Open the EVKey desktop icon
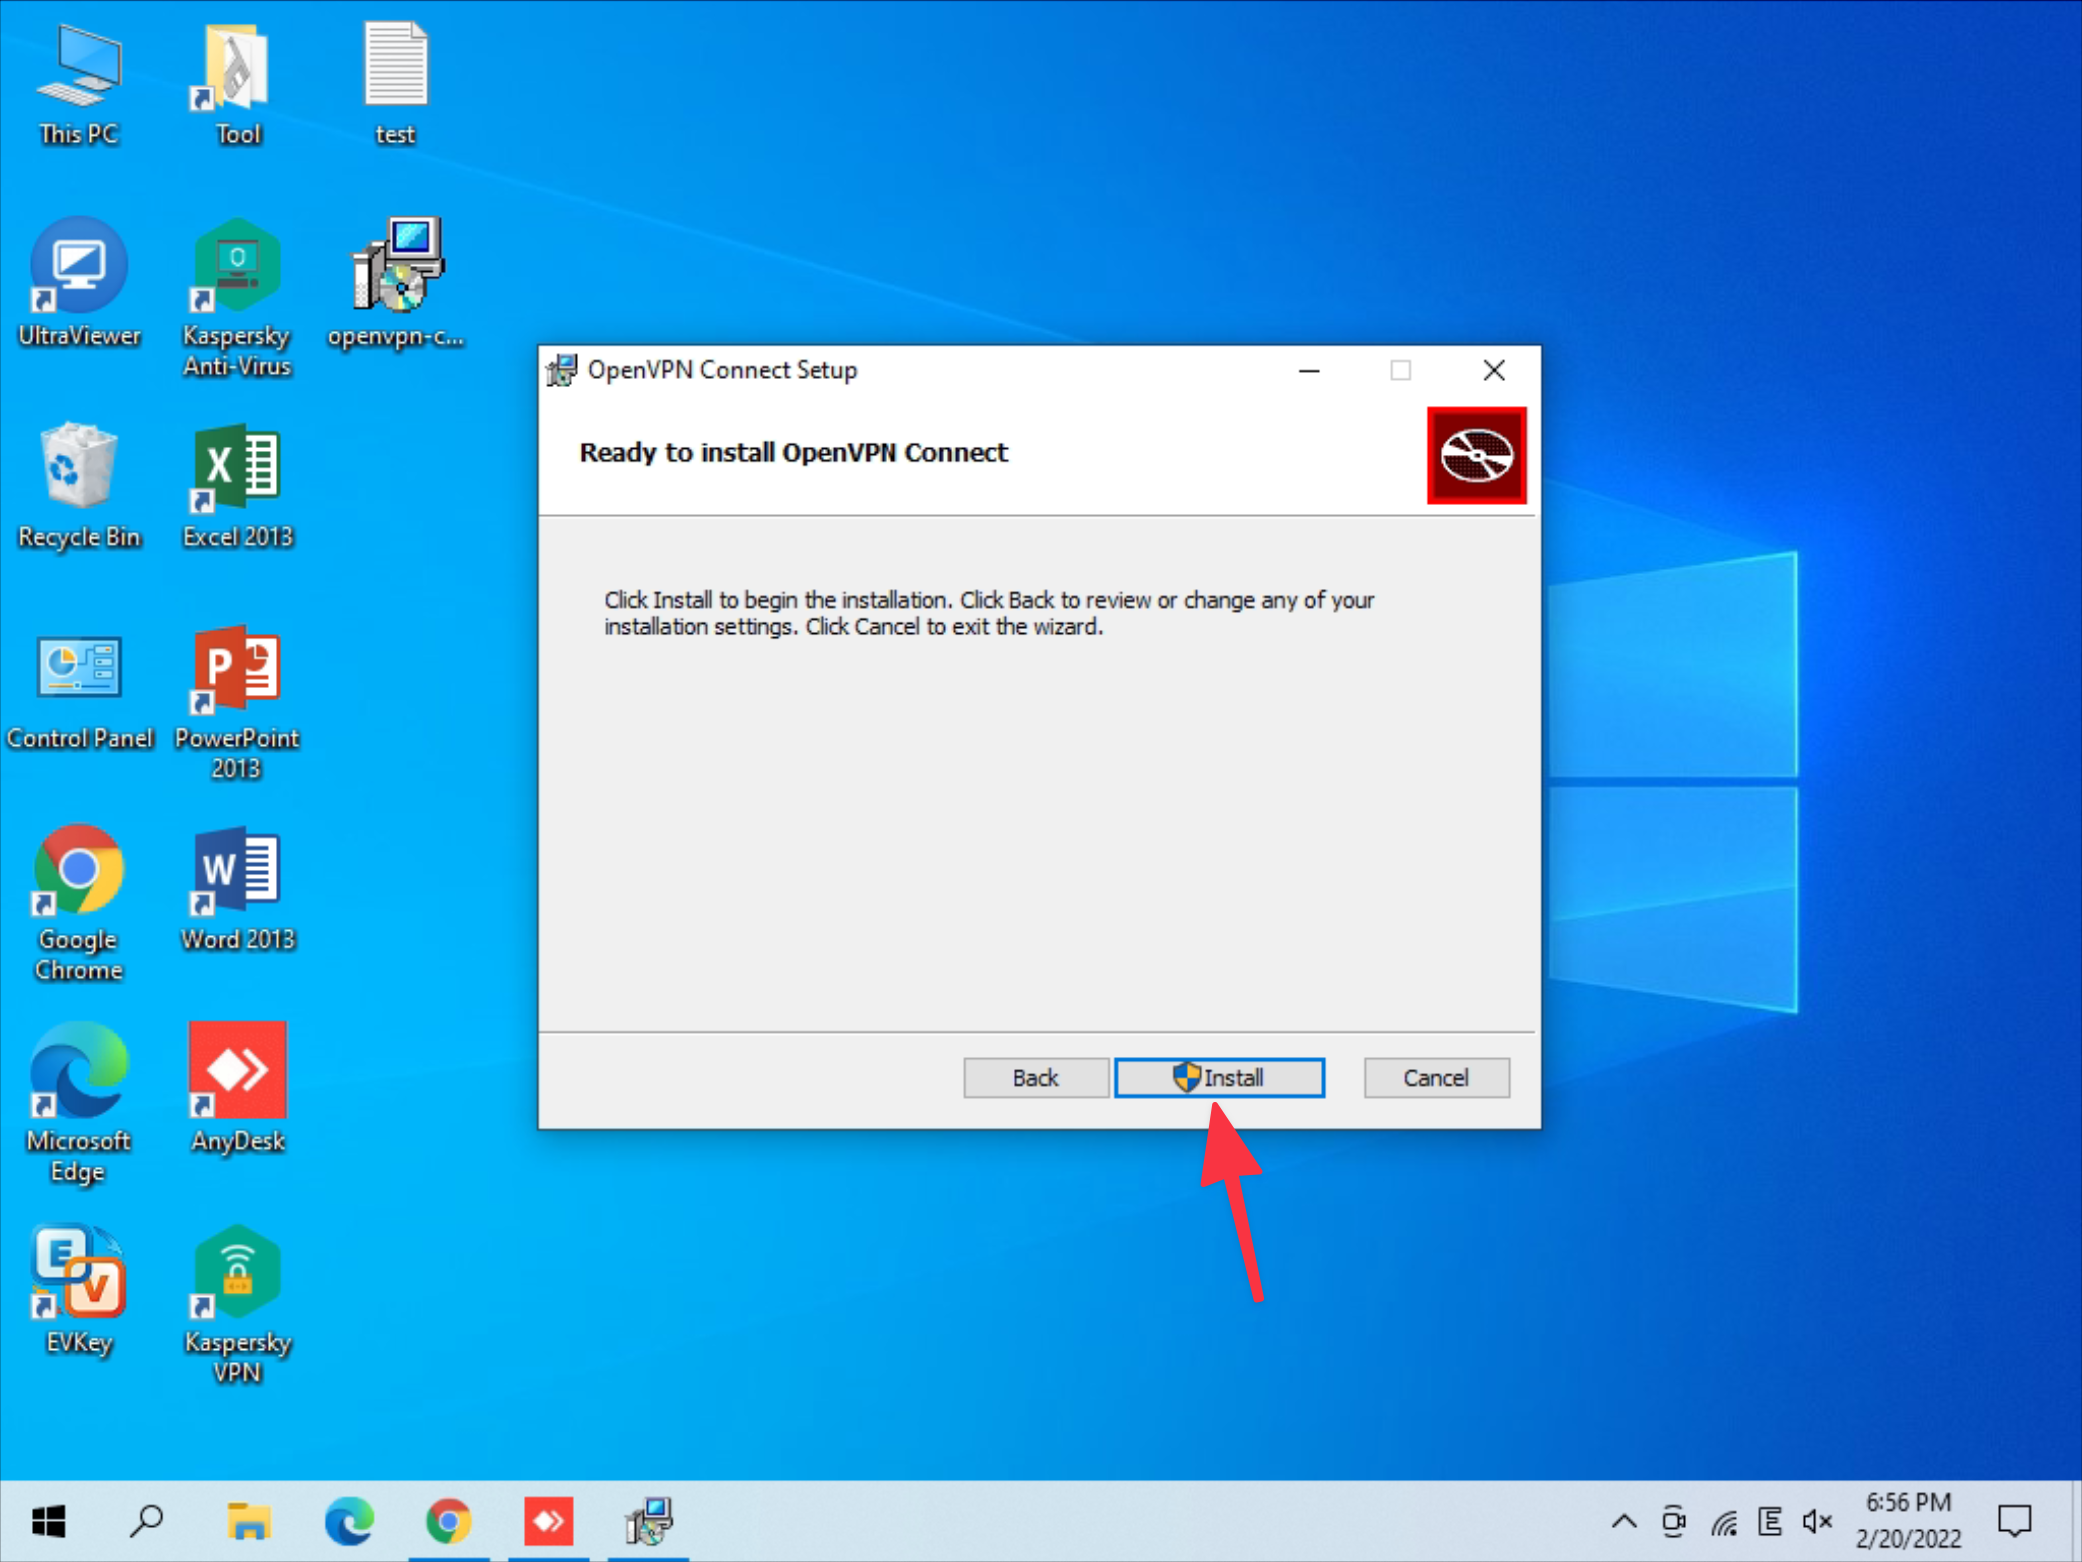The width and height of the screenshot is (2082, 1562). pos(78,1273)
